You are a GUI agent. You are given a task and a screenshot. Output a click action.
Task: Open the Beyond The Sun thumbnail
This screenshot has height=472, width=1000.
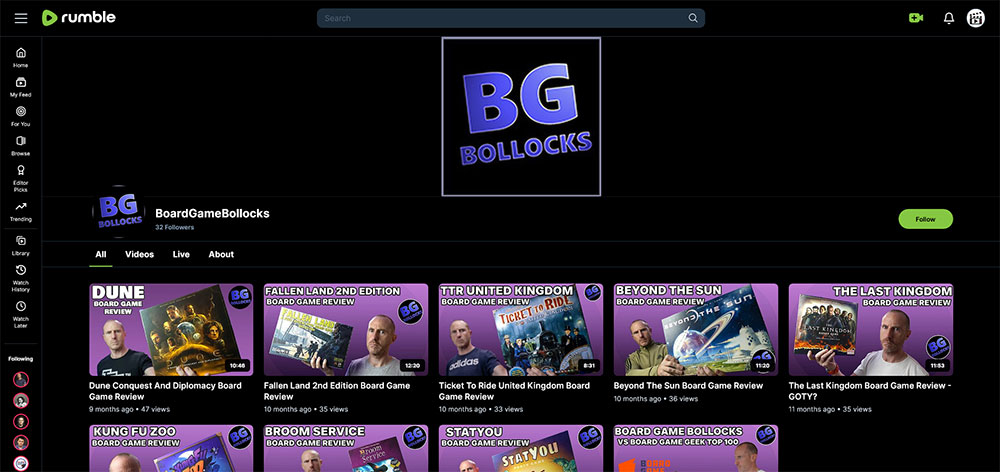point(696,329)
